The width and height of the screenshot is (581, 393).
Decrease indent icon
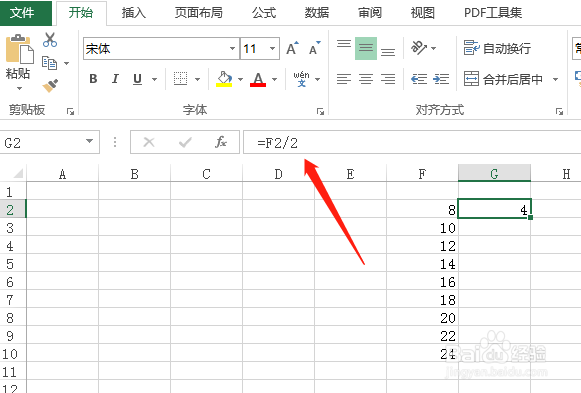pos(419,79)
